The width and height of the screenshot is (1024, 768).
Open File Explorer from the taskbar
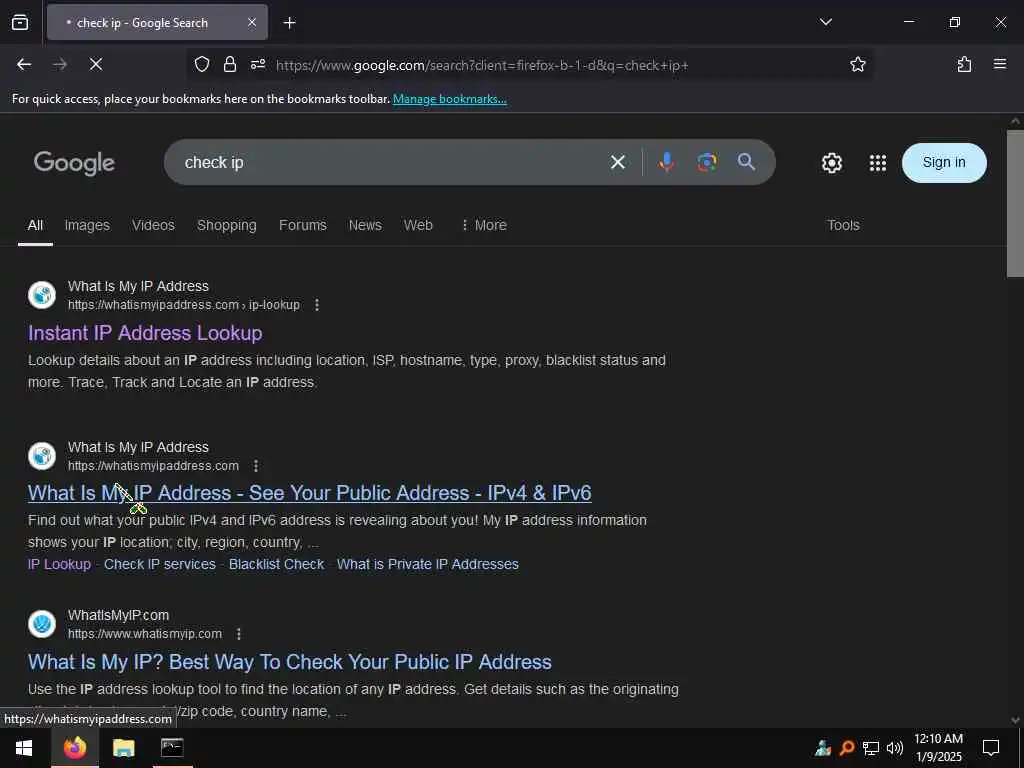tap(123, 748)
